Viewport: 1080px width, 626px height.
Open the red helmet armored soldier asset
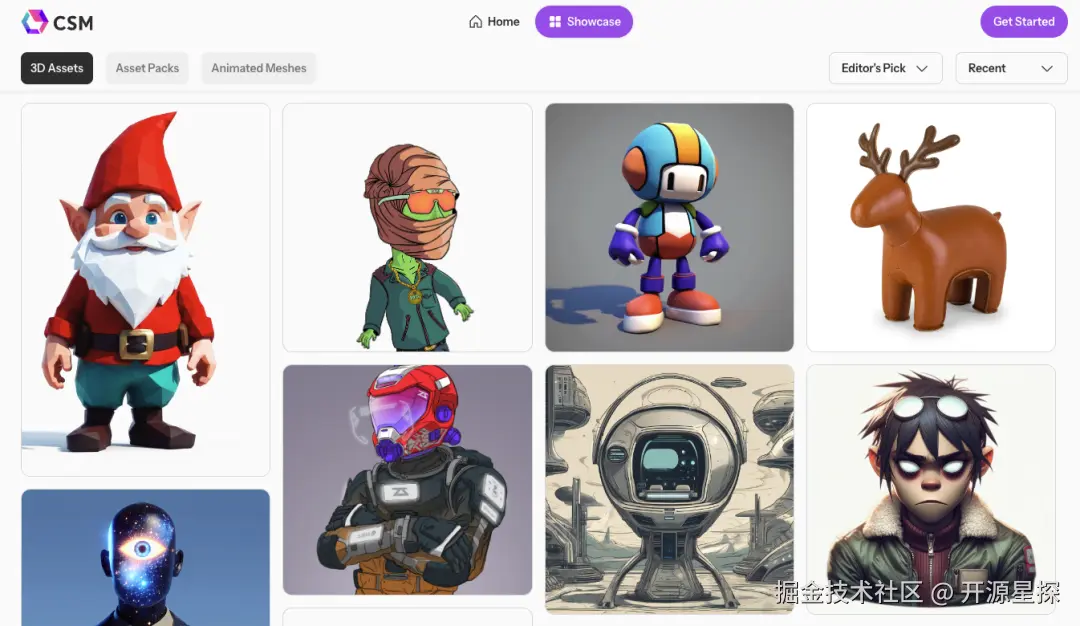pos(407,480)
